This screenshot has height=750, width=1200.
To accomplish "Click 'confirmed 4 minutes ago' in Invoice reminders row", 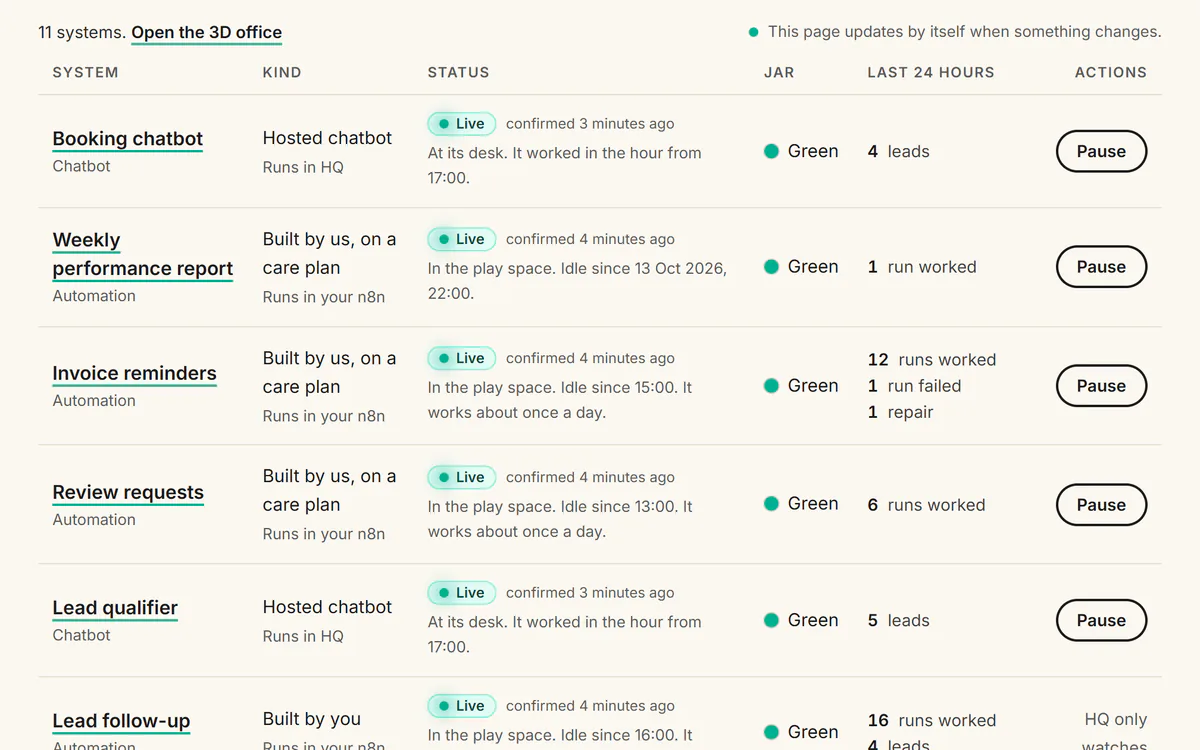I will 590,358.
